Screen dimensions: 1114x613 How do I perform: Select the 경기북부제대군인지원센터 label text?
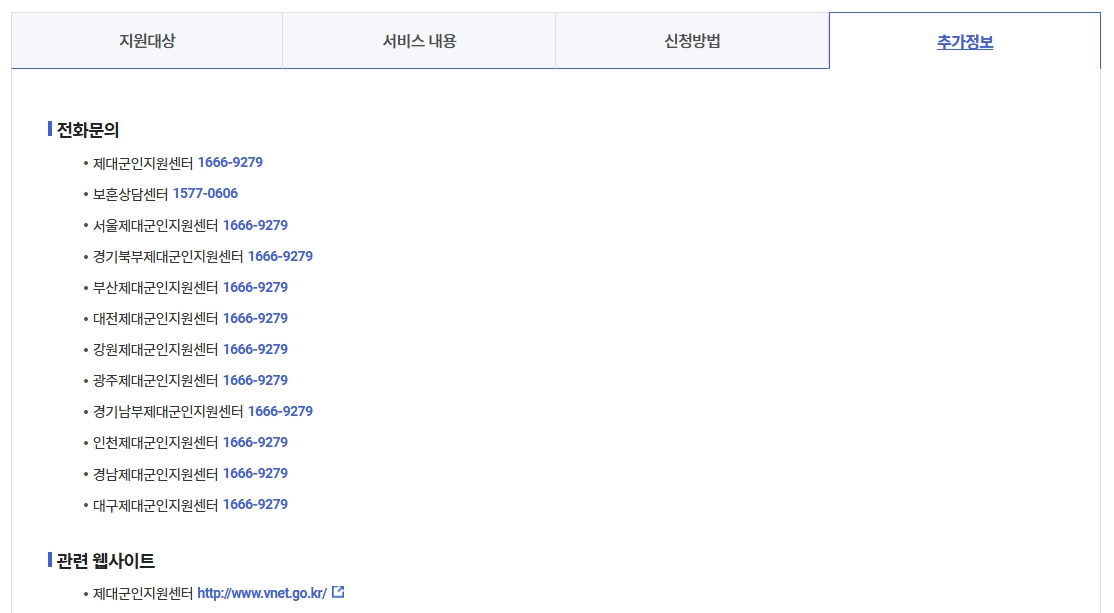[168, 256]
